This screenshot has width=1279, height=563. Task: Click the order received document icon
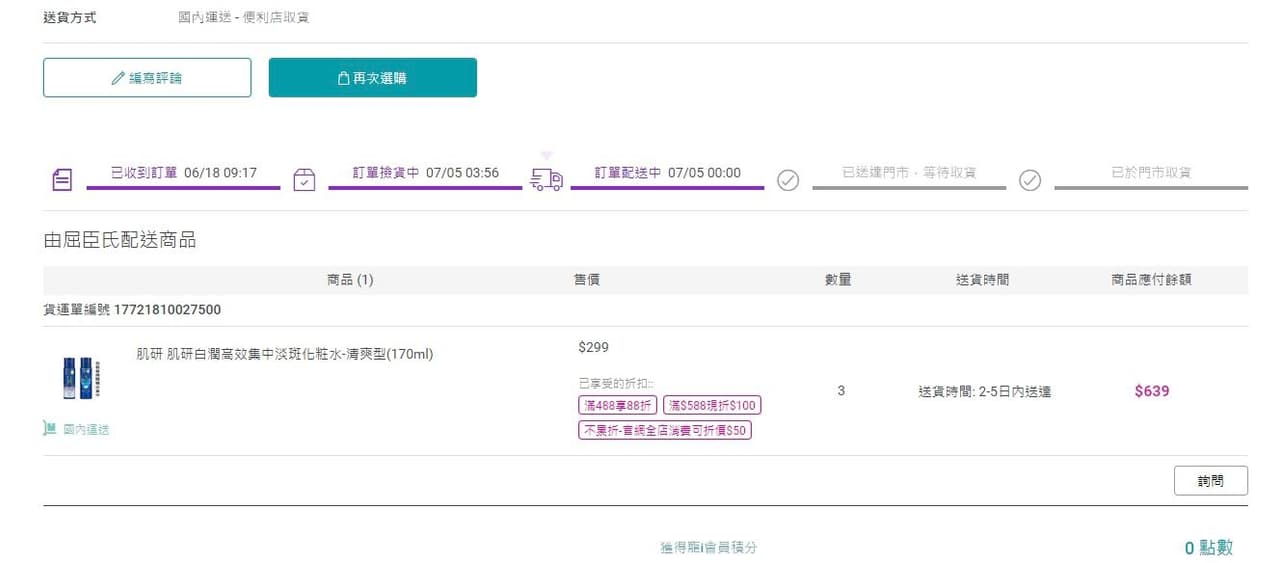pyautogui.click(x=62, y=180)
